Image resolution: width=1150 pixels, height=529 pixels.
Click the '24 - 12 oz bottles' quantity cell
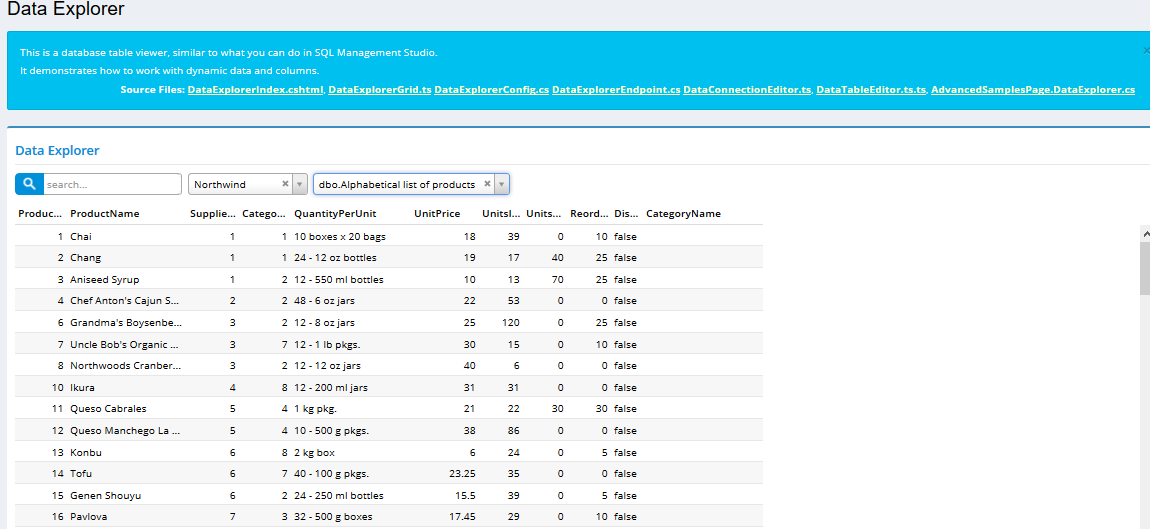(x=334, y=258)
